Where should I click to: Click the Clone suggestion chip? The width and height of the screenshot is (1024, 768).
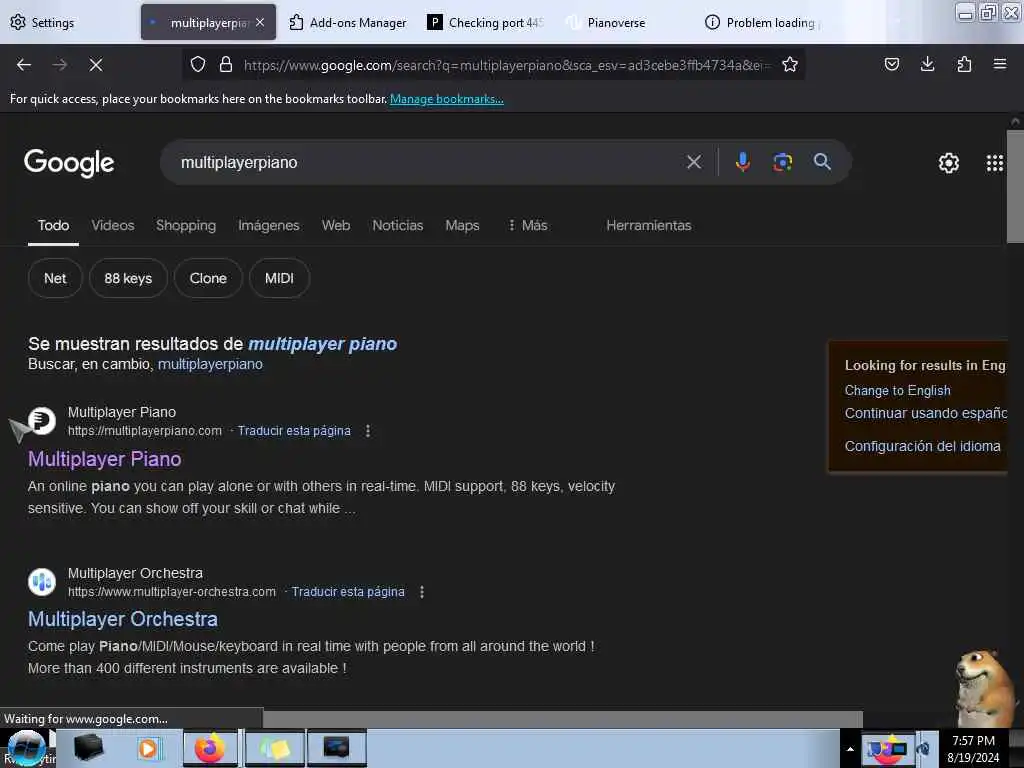pyautogui.click(x=208, y=278)
